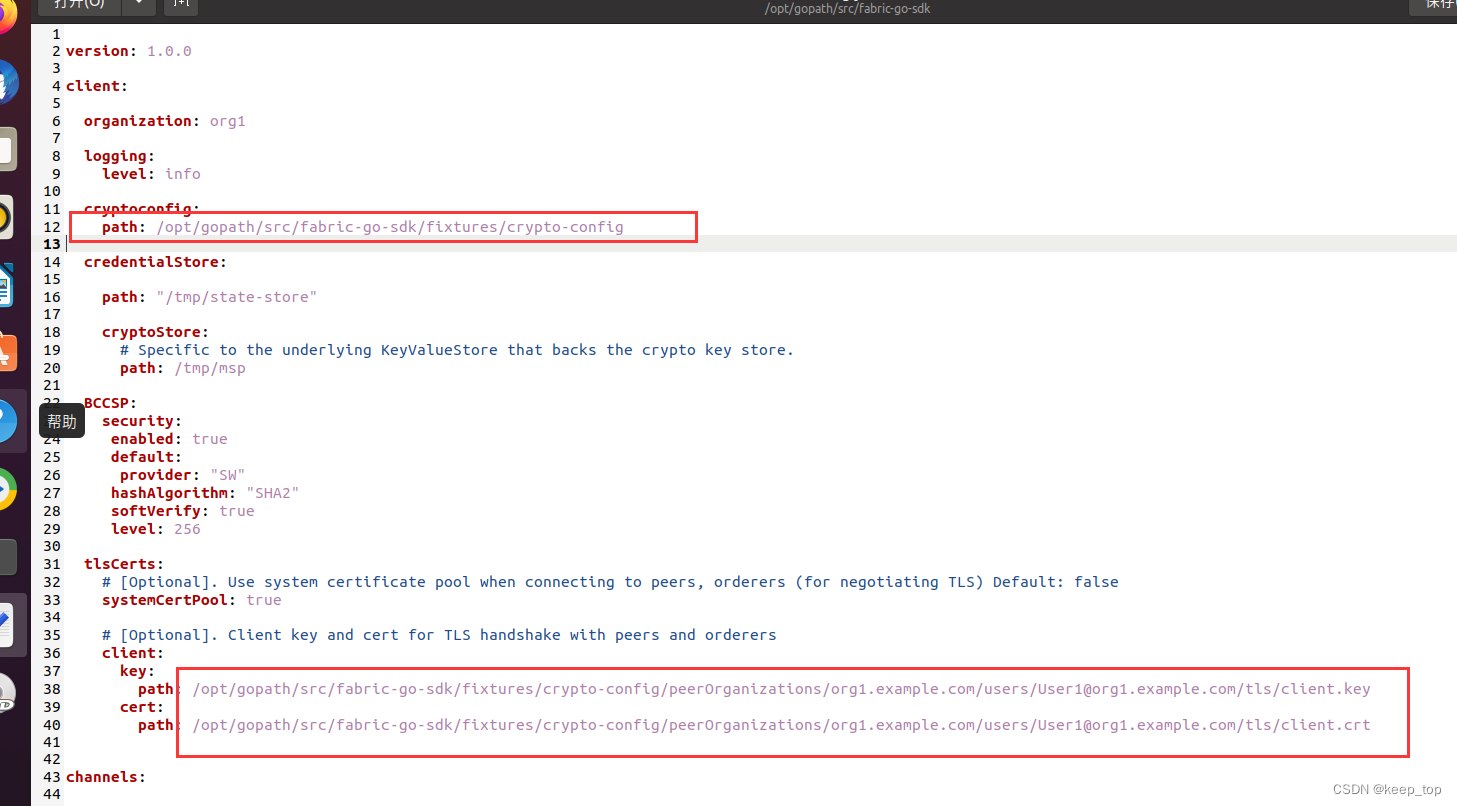Open the dropdown arrow beside 打开(O)
This screenshot has width=1457, height=806.
pyautogui.click(x=138, y=4)
